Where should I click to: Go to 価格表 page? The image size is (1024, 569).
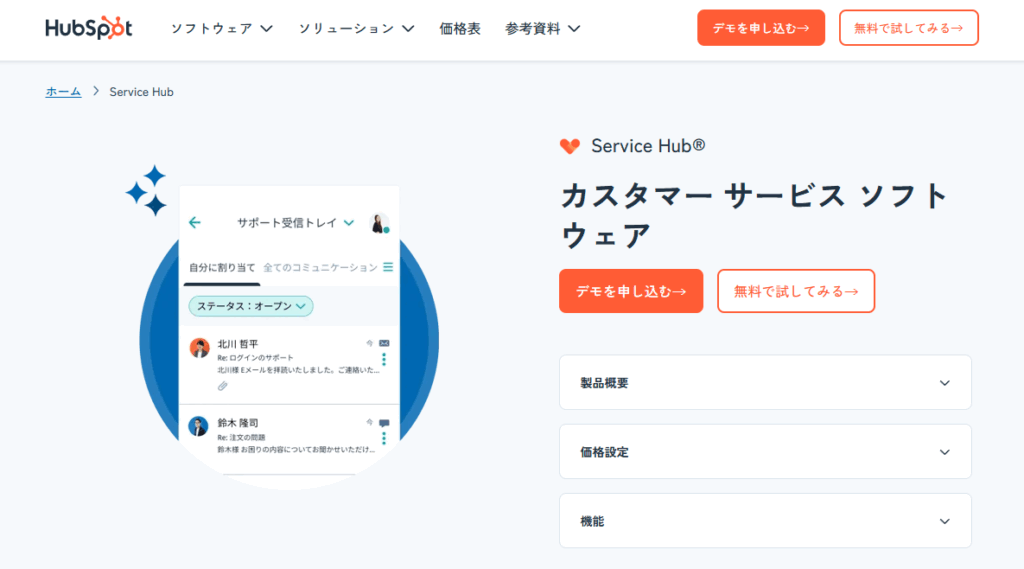460,29
